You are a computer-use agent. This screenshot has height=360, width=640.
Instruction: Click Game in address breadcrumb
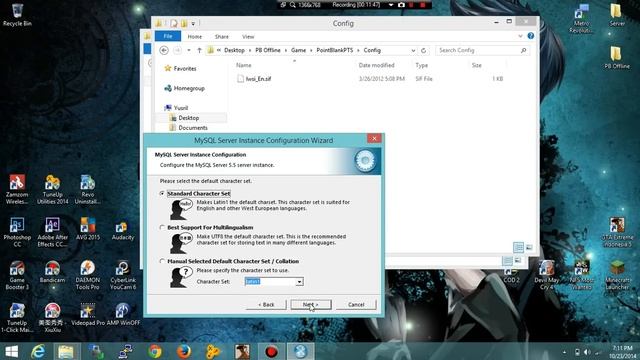[x=298, y=50]
